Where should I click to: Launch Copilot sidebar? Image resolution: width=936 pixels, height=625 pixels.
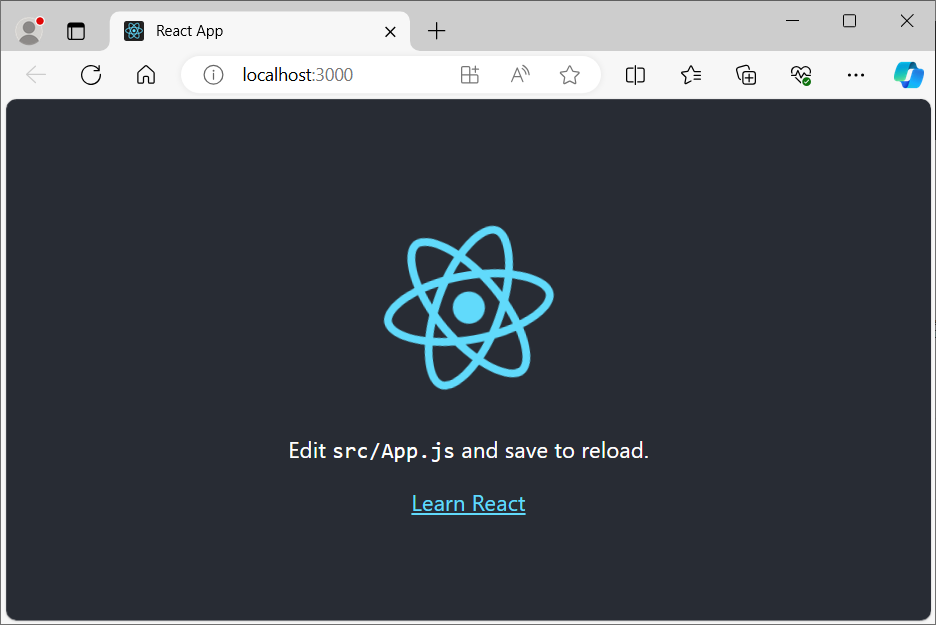click(909, 75)
